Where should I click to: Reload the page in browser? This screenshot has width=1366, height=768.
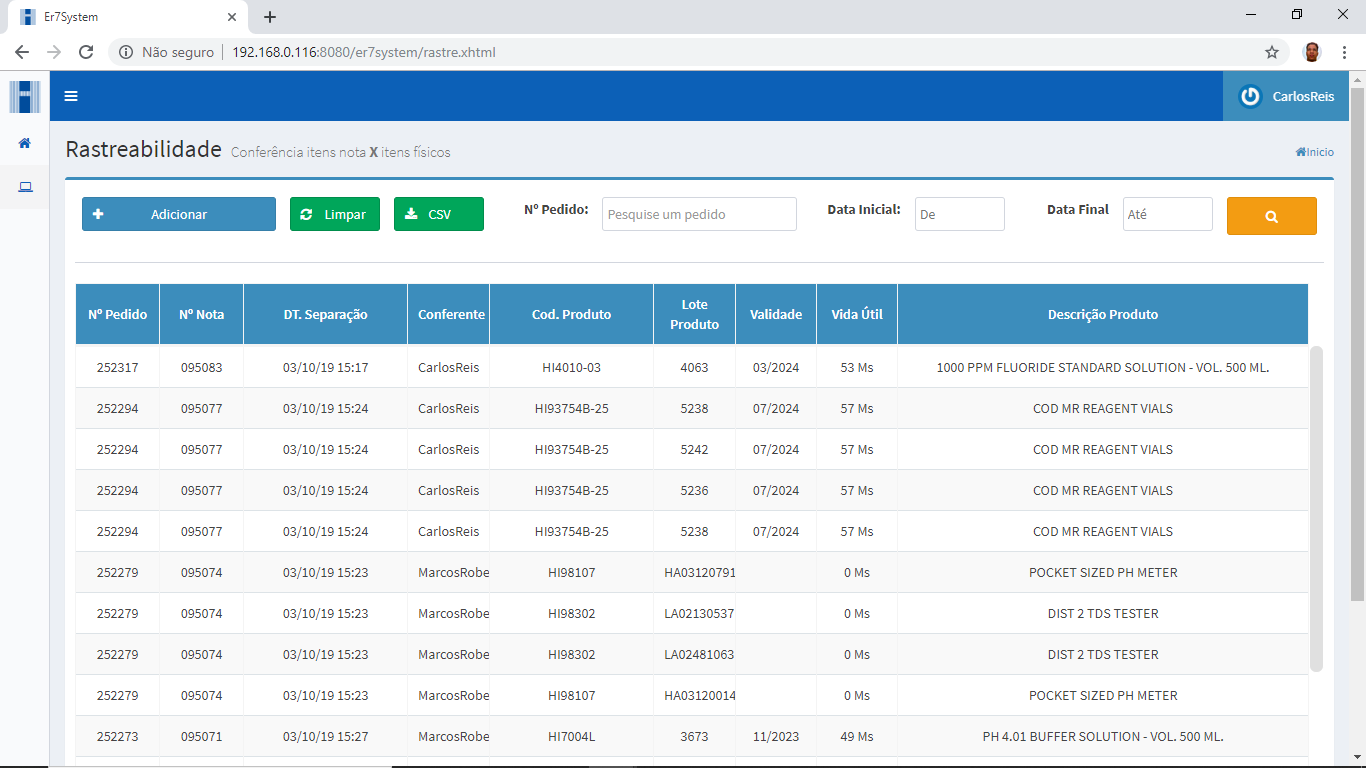point(86,52)
